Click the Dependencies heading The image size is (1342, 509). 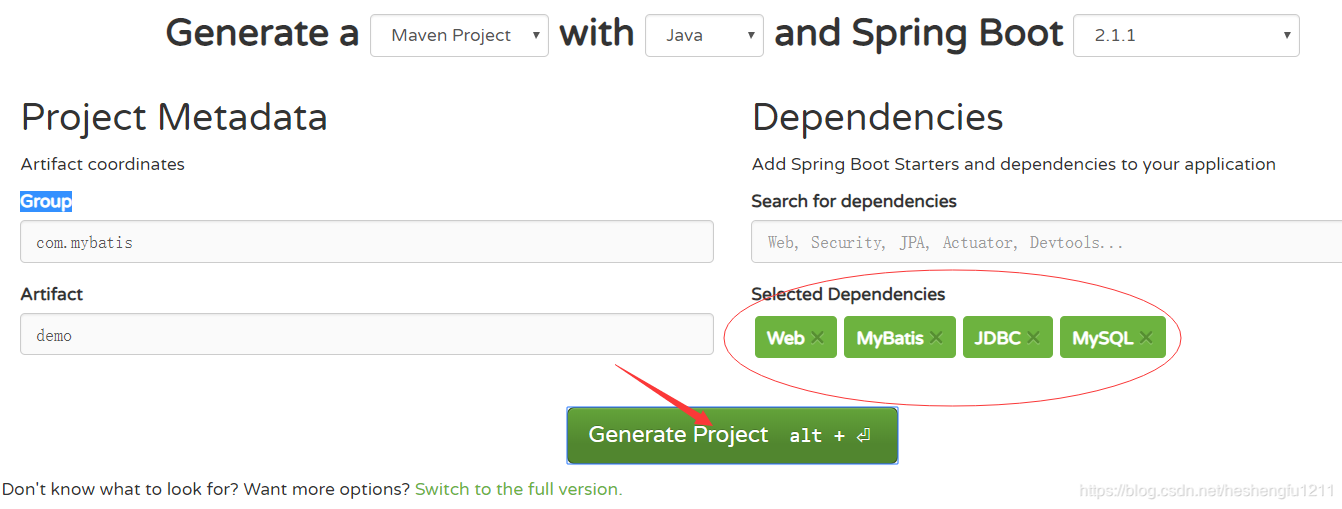tap(878, 117)
